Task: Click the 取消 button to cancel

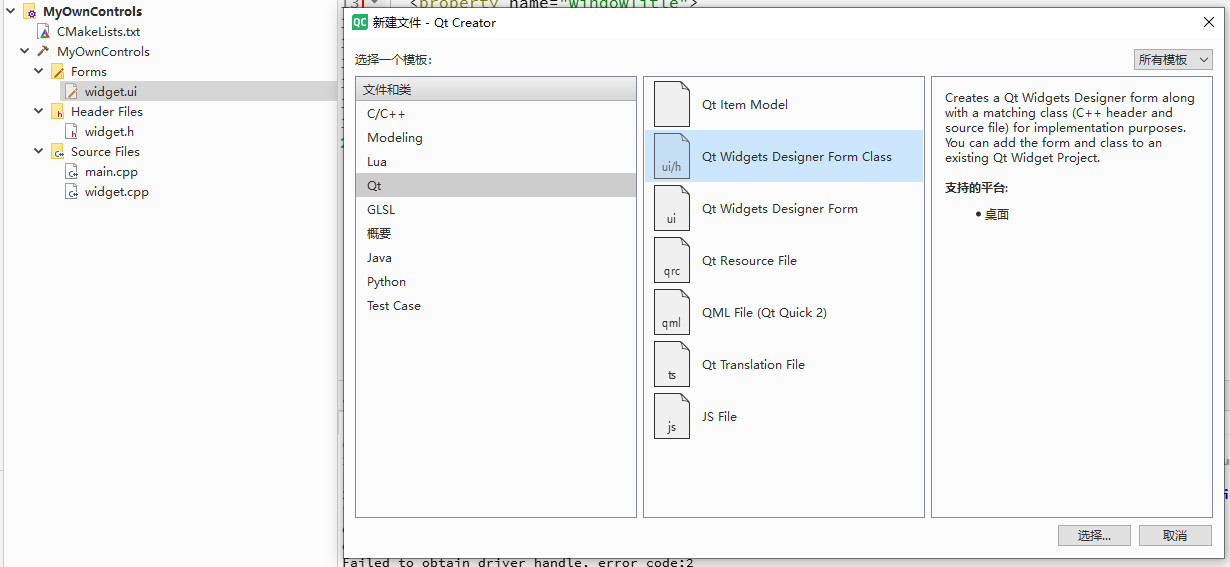Action: (x=1174, y=535)
